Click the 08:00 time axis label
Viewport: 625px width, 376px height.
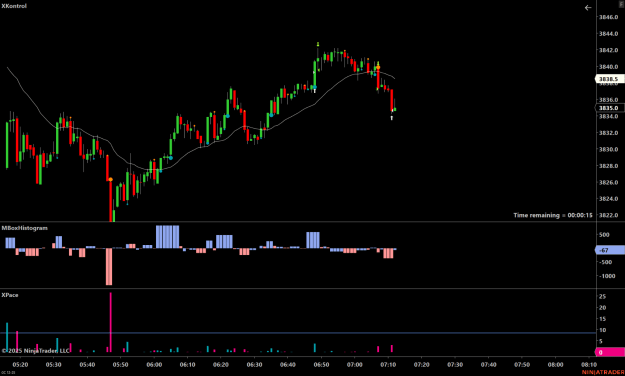click(x=555, y=365)
